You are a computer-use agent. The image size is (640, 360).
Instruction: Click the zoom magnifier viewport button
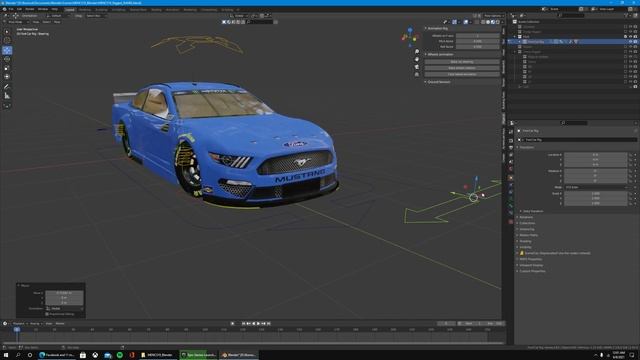pos(417,52)
